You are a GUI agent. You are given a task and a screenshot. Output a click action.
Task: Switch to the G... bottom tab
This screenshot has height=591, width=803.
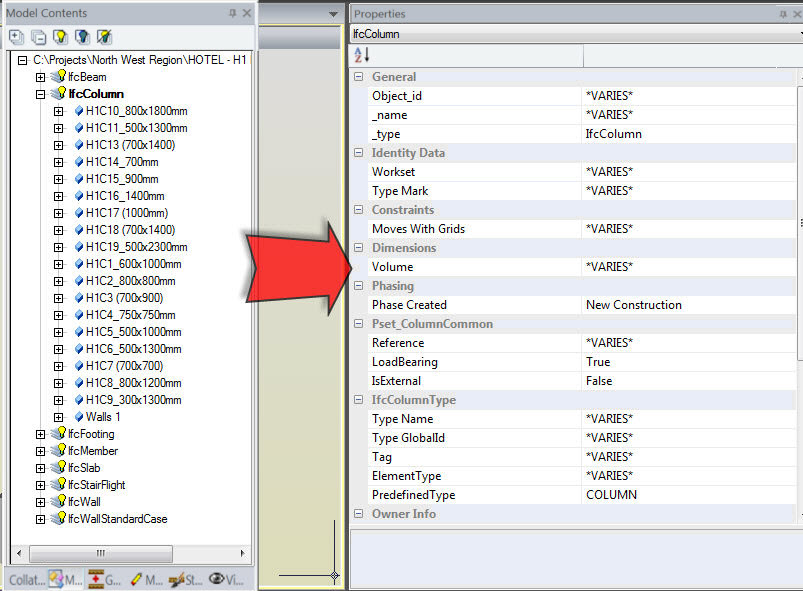click(x=104, y=580)
